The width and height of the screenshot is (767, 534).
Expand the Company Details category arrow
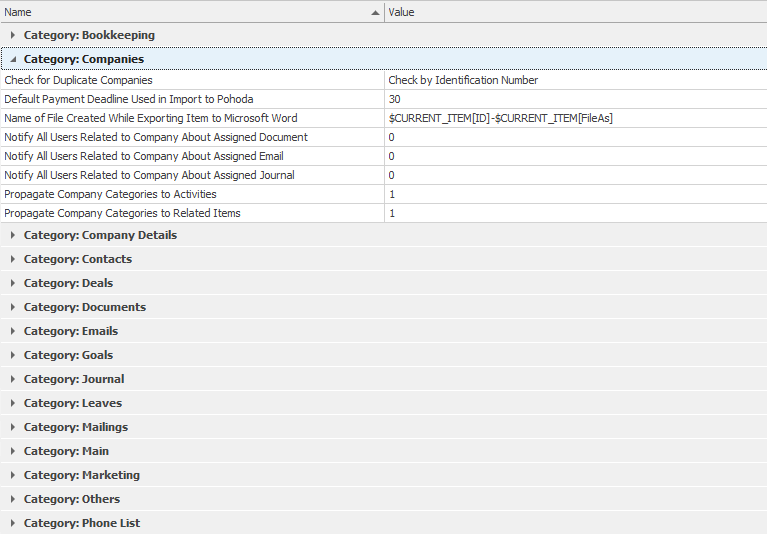(x=13, y=235)
